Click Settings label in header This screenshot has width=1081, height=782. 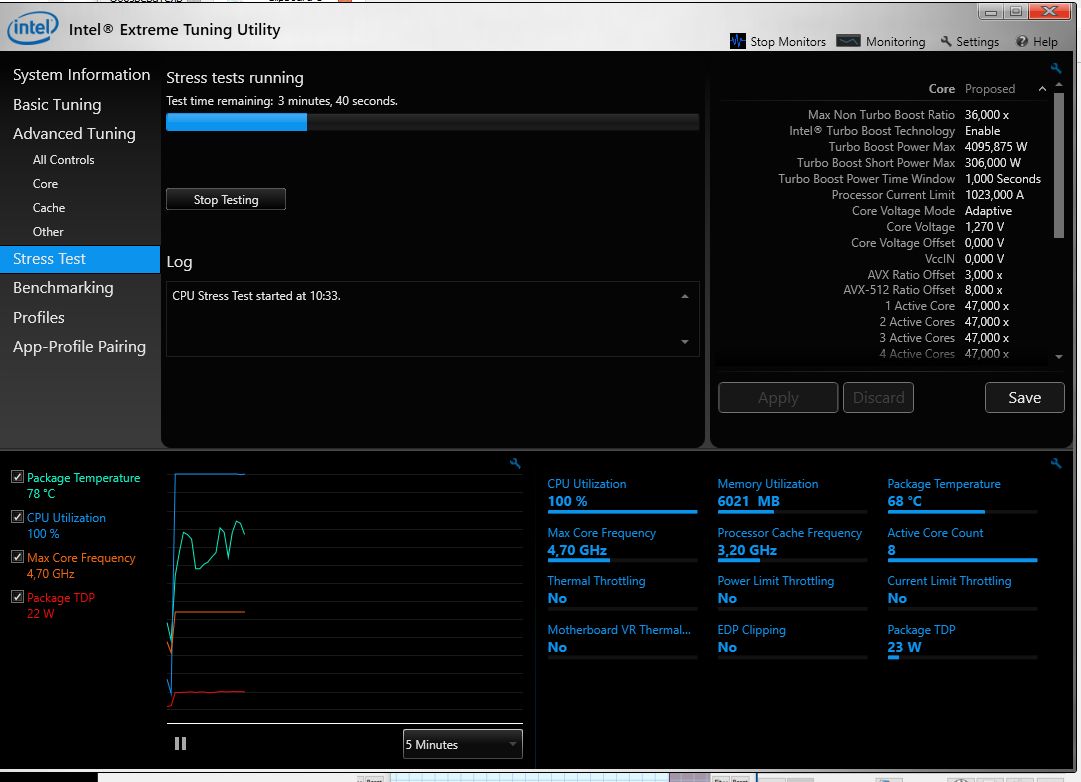(x=978, y=42)
